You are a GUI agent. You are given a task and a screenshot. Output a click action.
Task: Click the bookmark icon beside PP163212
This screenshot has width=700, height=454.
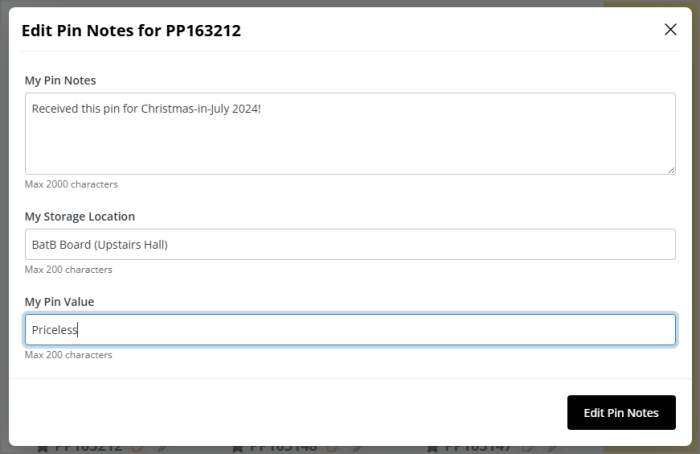point(42,448)
